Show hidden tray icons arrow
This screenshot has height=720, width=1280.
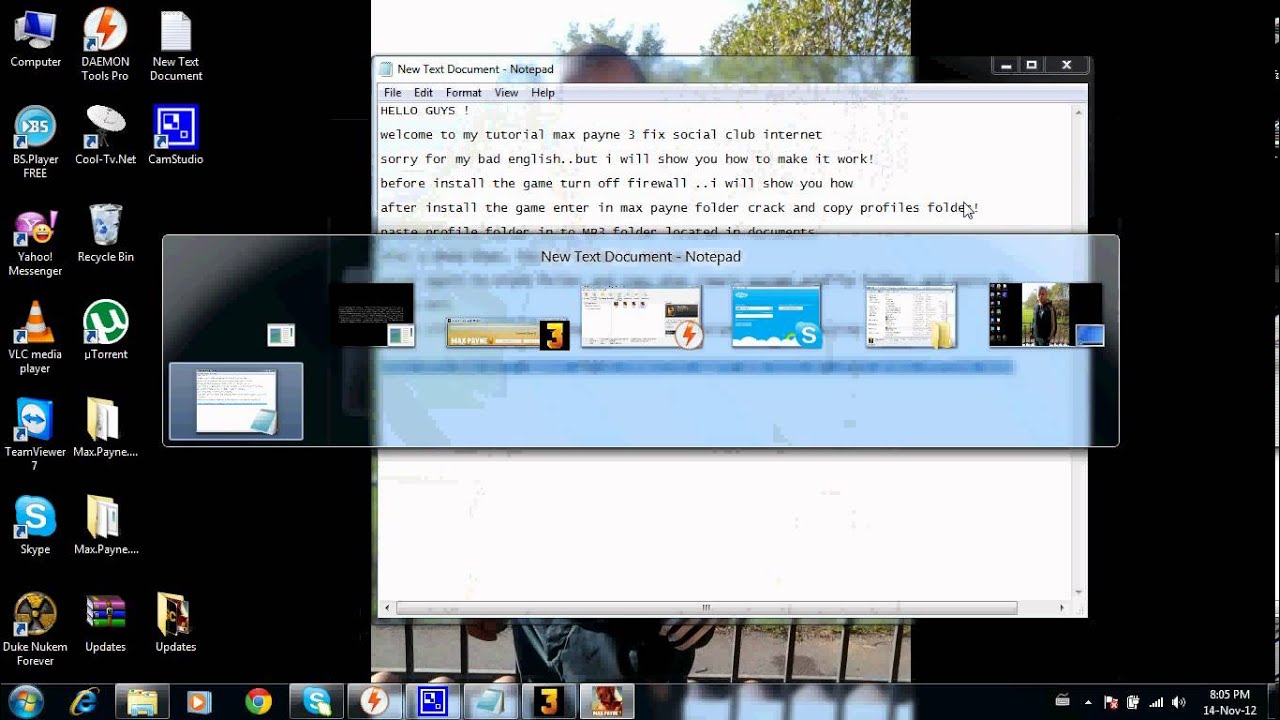coord(1088,702)
